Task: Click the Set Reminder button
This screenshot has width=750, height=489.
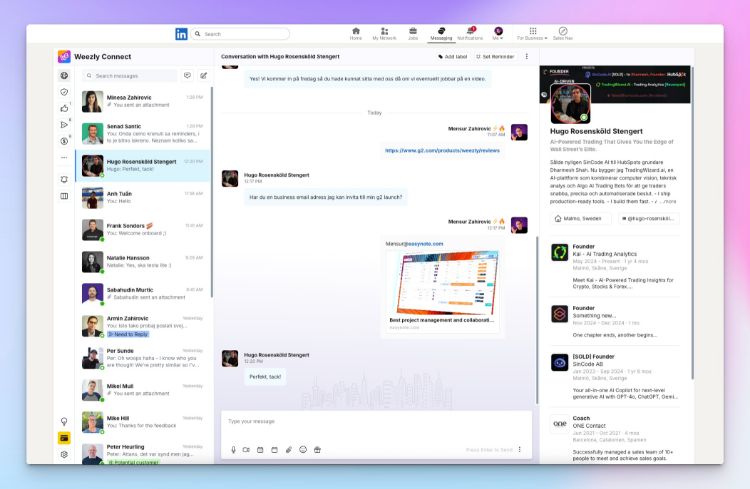Action: click(495, 56)
